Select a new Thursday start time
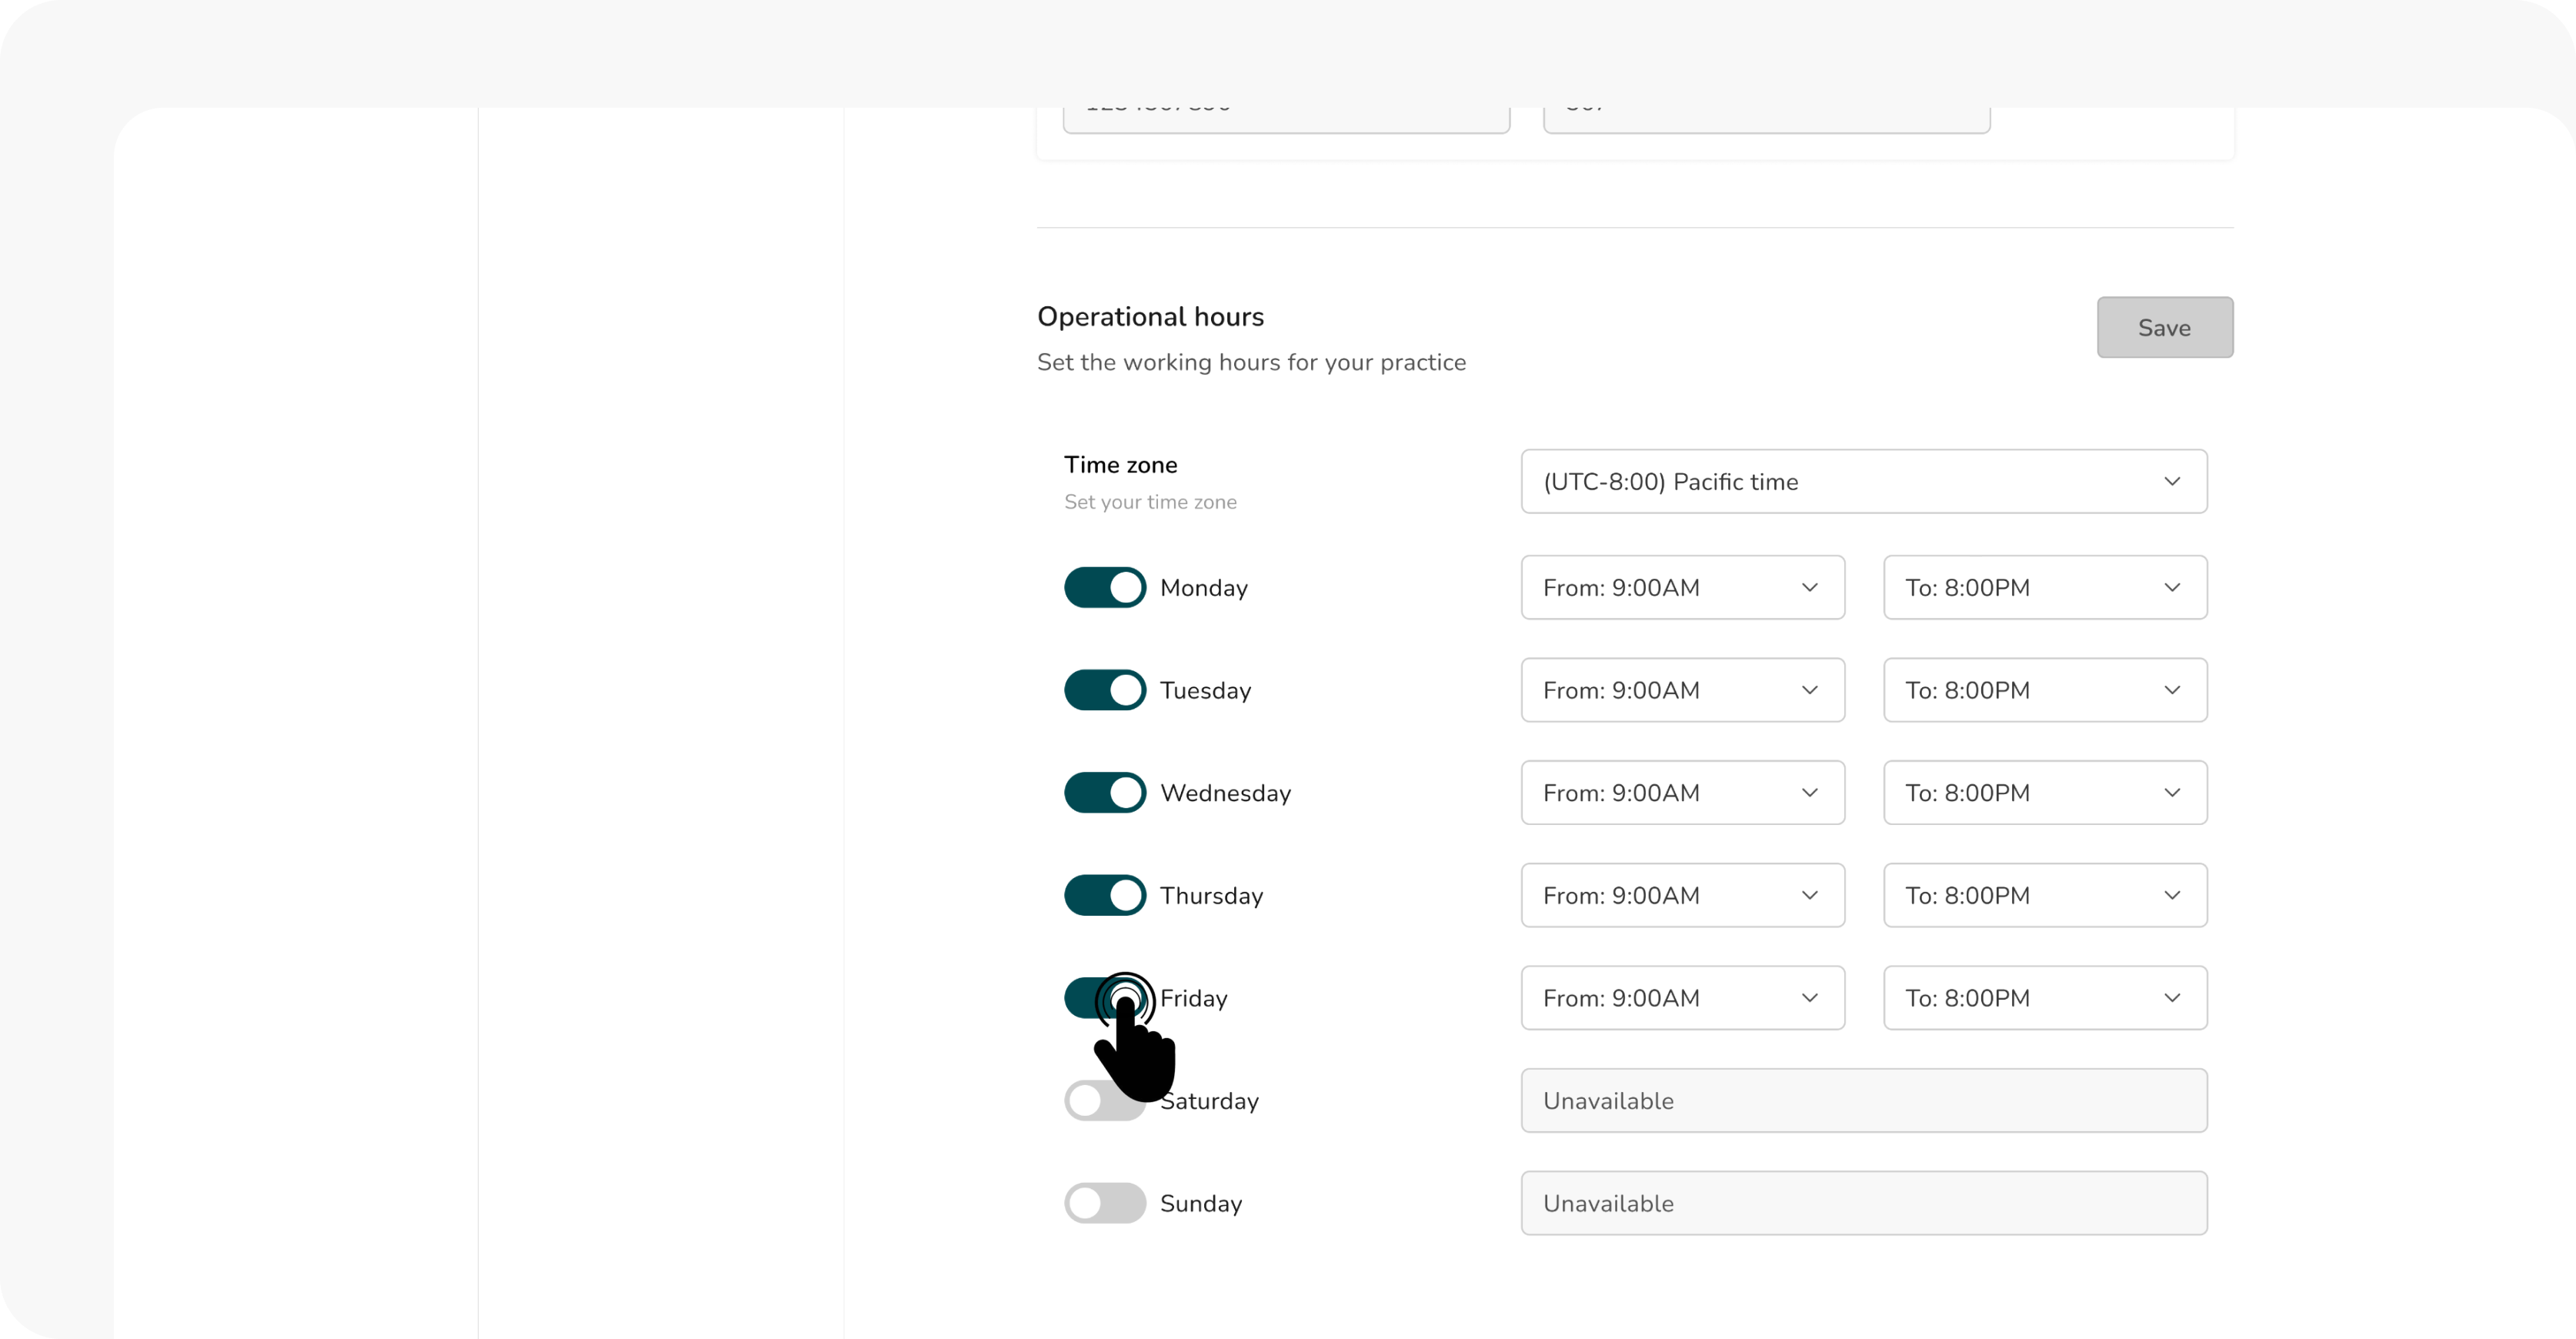Viewport: 2576px width, 1339px height. pos(1682,895)
